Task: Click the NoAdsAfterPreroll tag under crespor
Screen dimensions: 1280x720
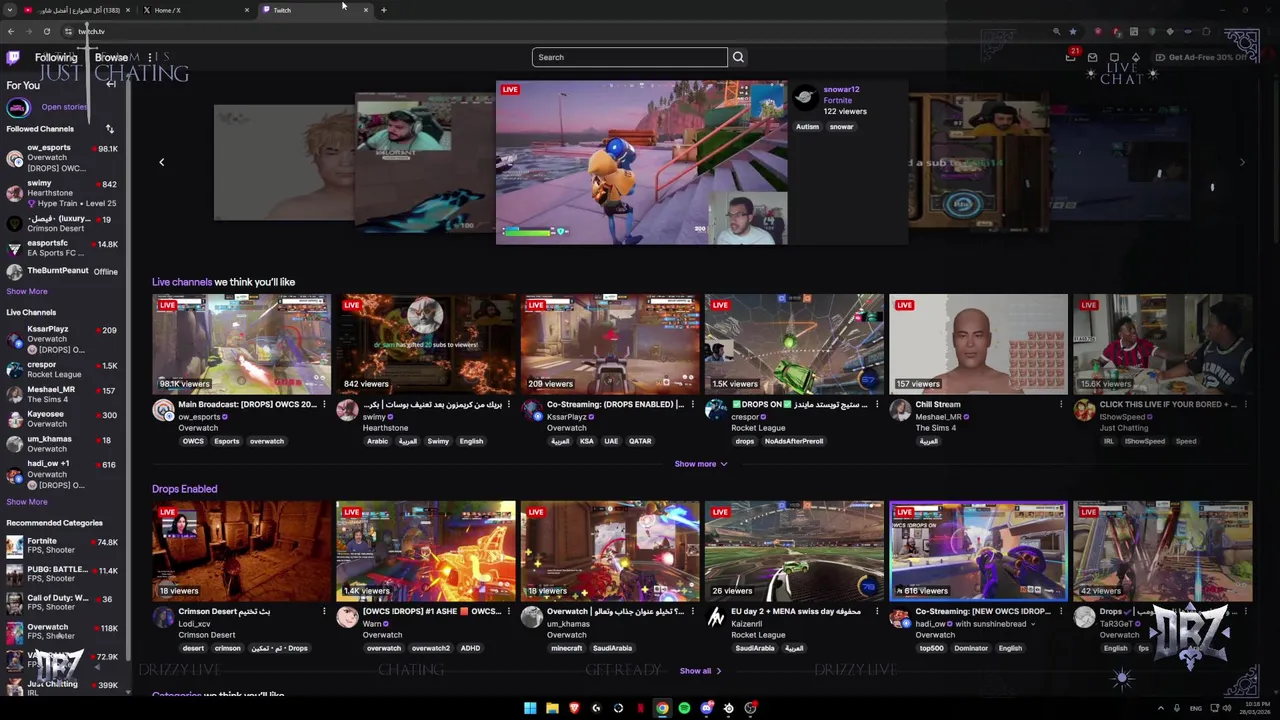Action: (793, 441)
